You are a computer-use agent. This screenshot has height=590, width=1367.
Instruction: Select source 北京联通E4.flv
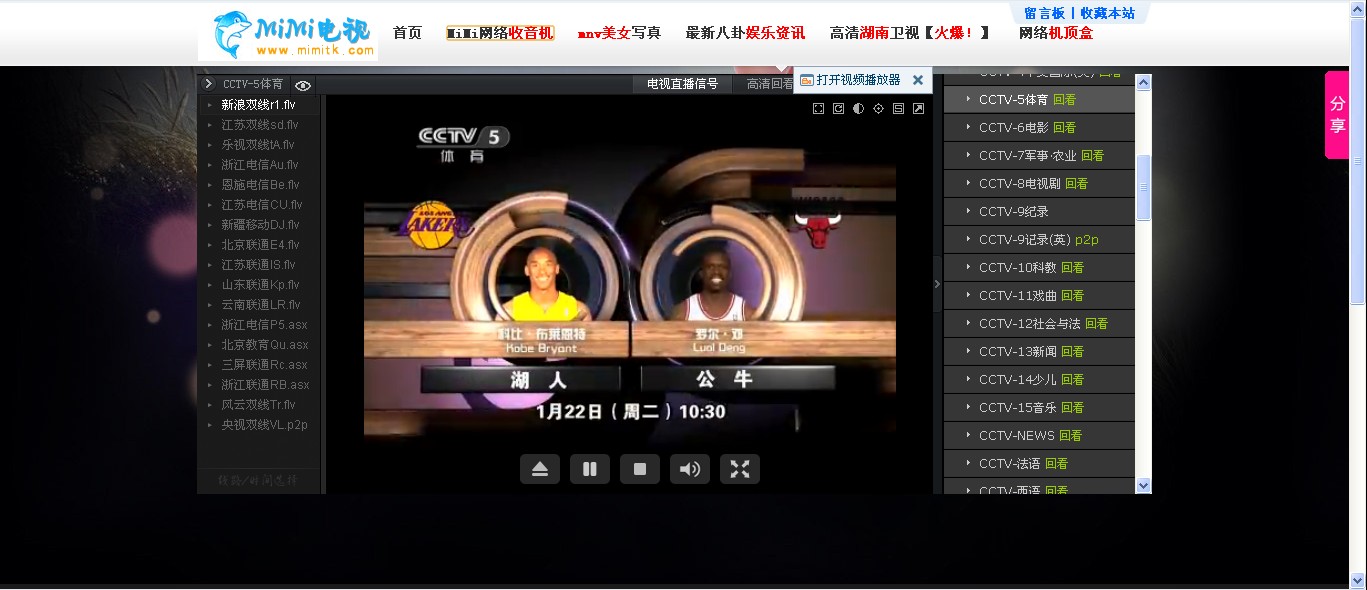pyautogui.click(x=258, y=245)
